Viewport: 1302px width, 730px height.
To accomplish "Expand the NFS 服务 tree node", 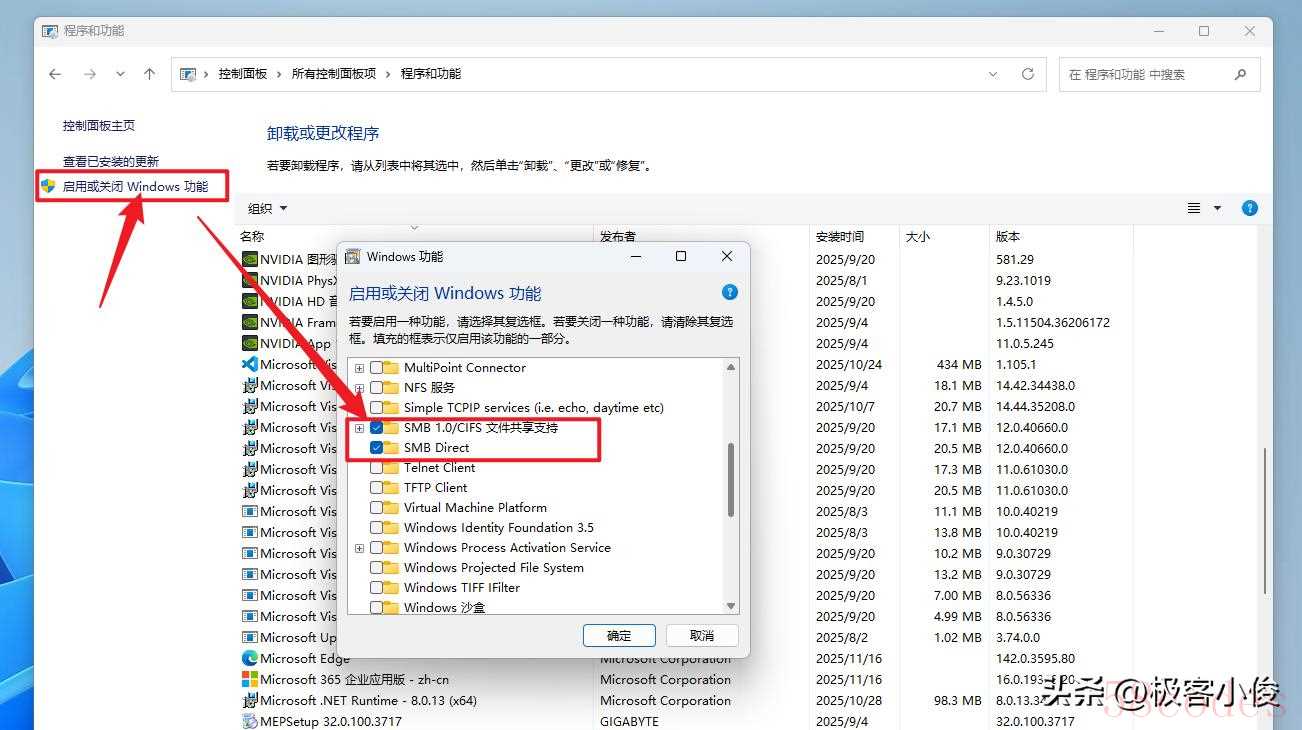I will pyautogui.click(x=360, y=387).
